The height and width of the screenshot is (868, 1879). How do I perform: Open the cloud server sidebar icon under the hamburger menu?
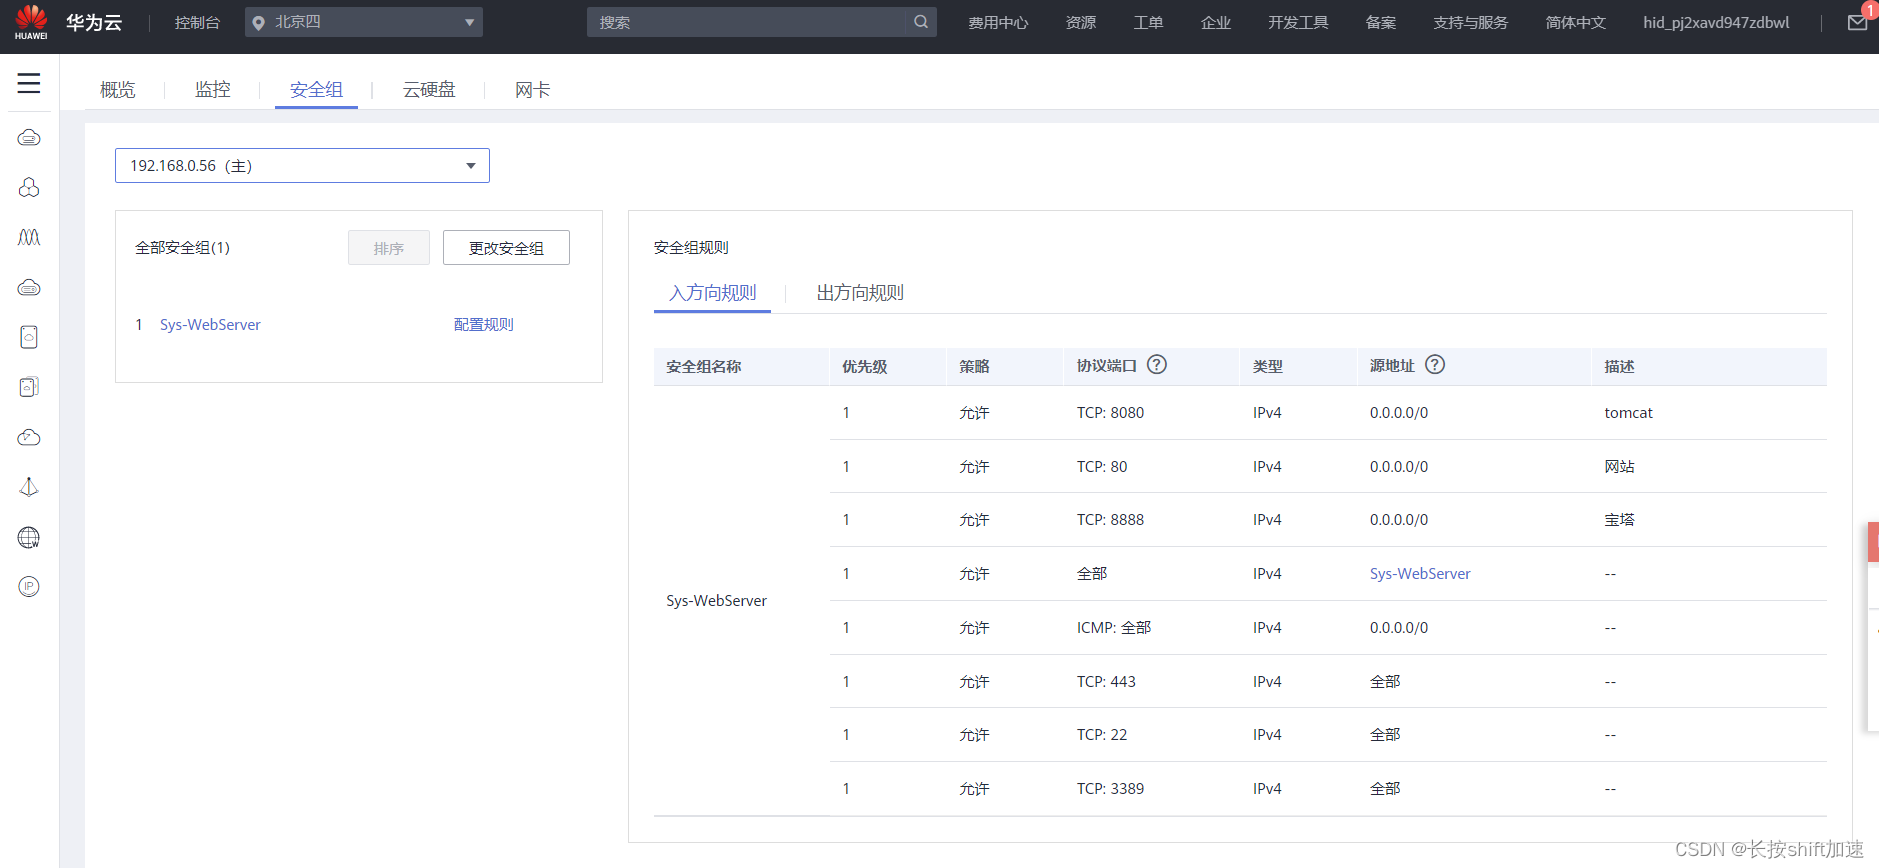pyautogui.click(x=29, y=137)
